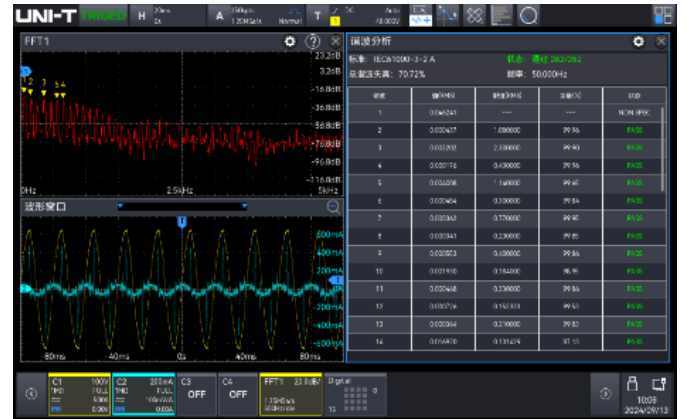This screenshot has height=419, width=690.
Task: Click the magnifier icon in top toolbar
Action: pos(528,15)
